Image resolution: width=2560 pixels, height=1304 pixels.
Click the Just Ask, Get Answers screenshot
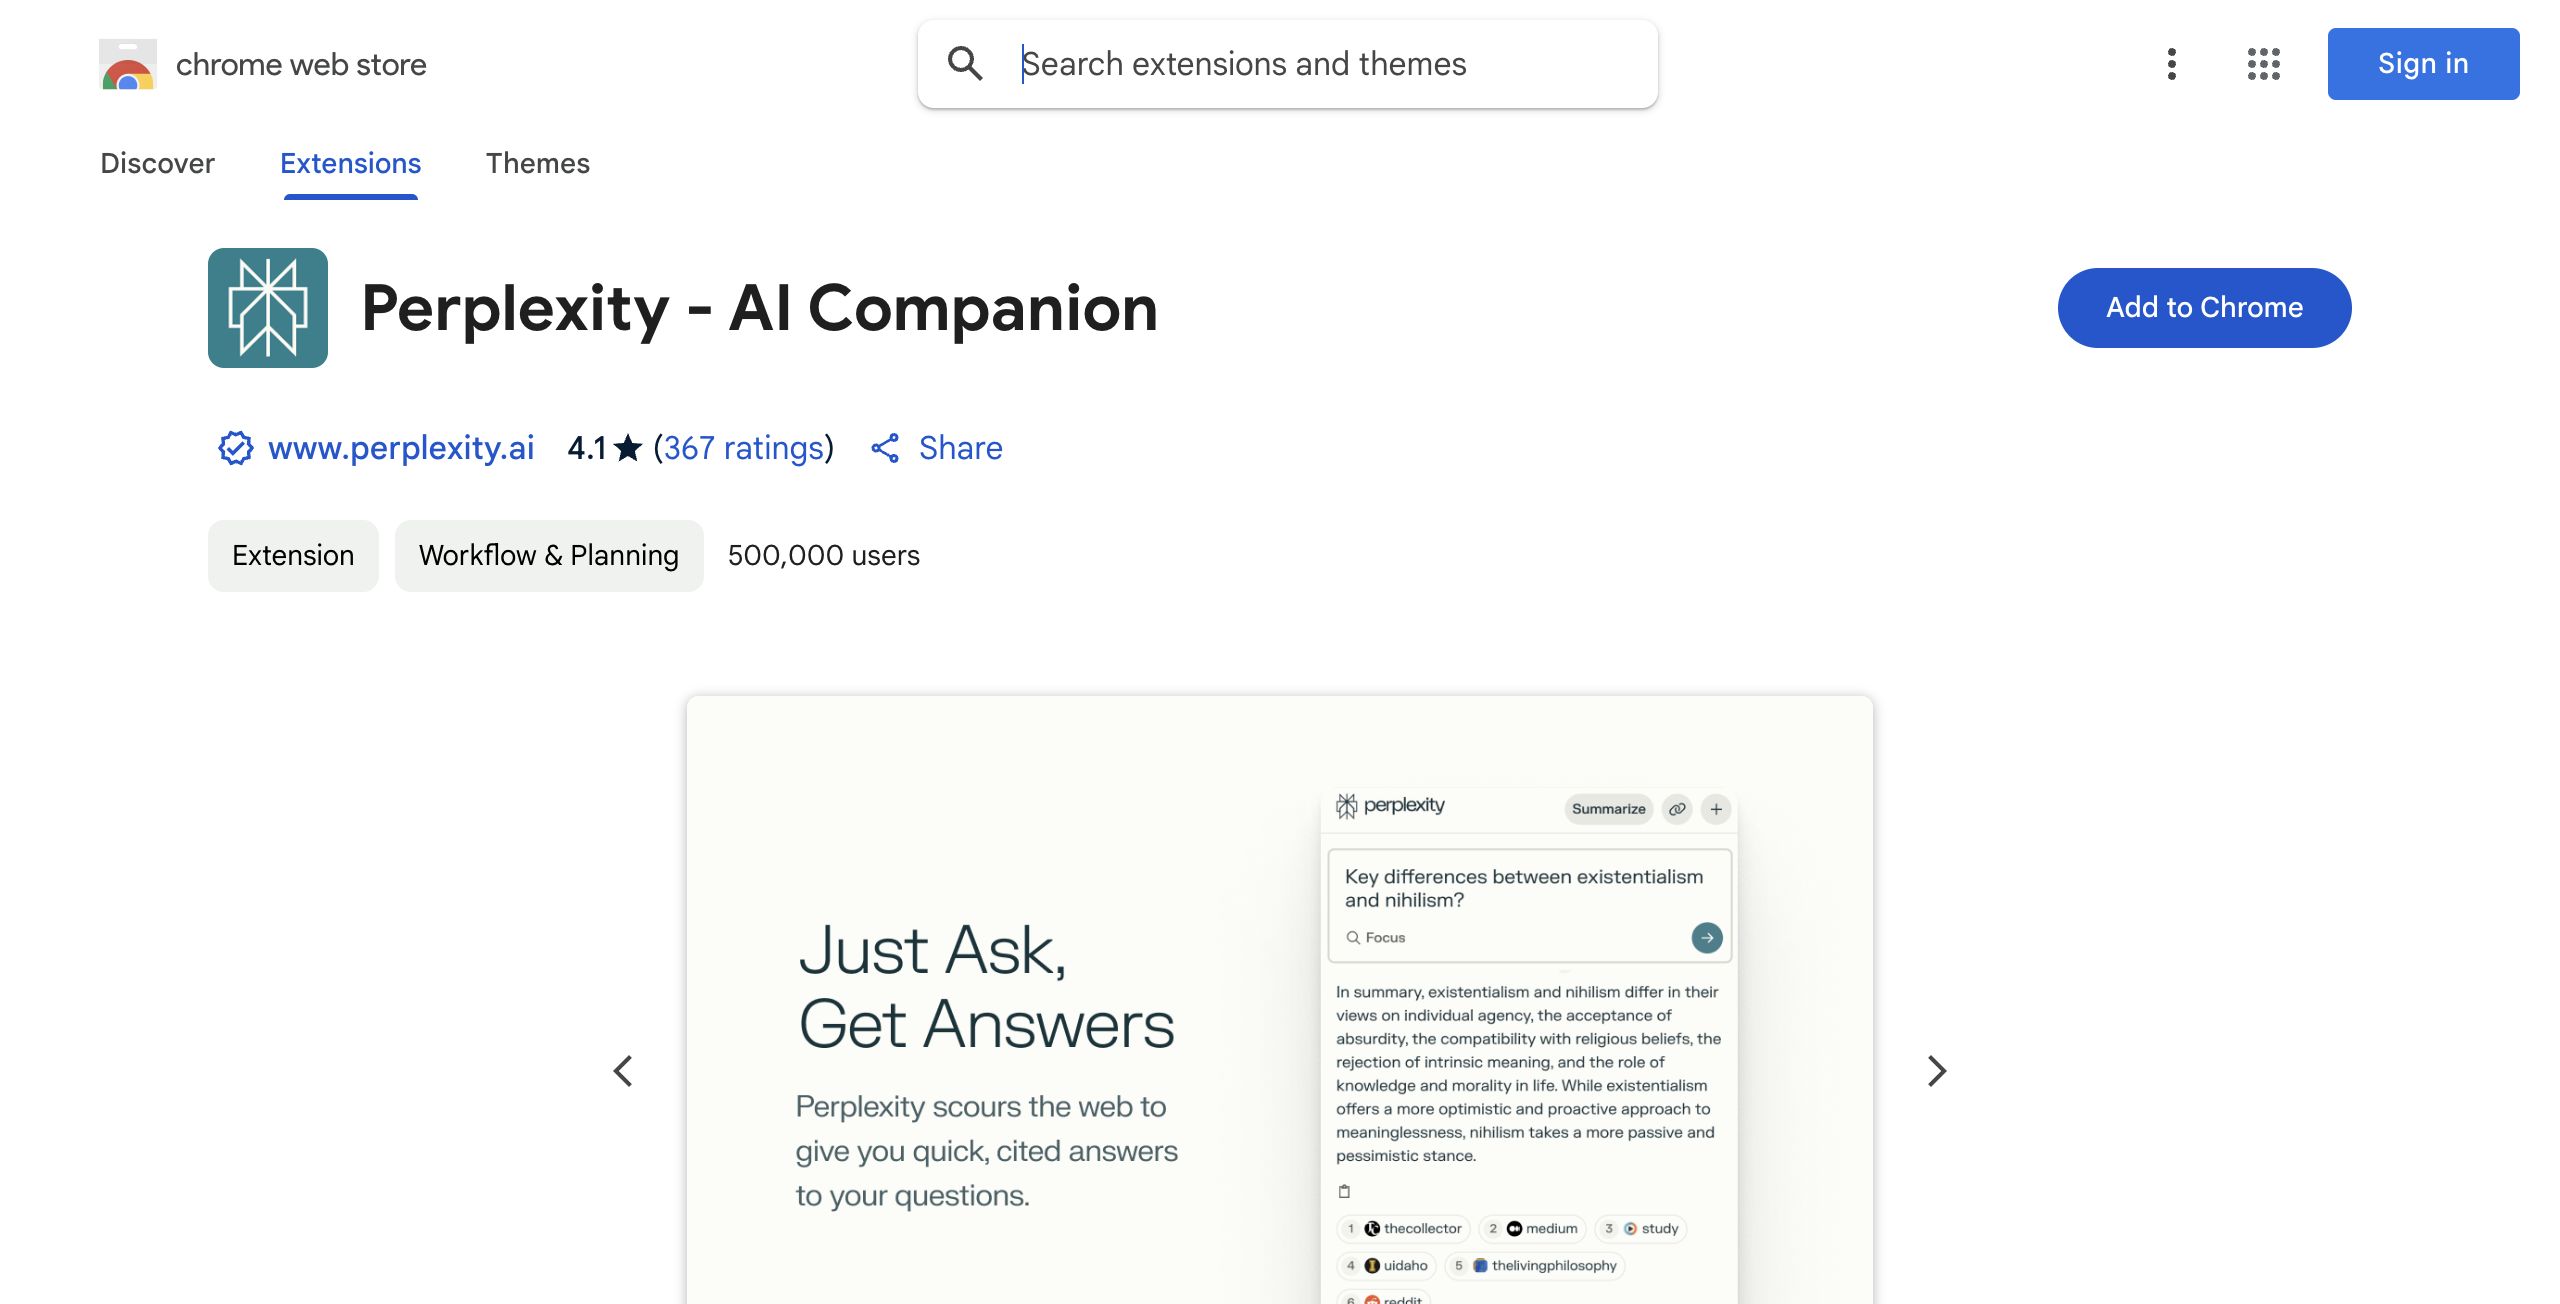[x=1280, y=1000]
